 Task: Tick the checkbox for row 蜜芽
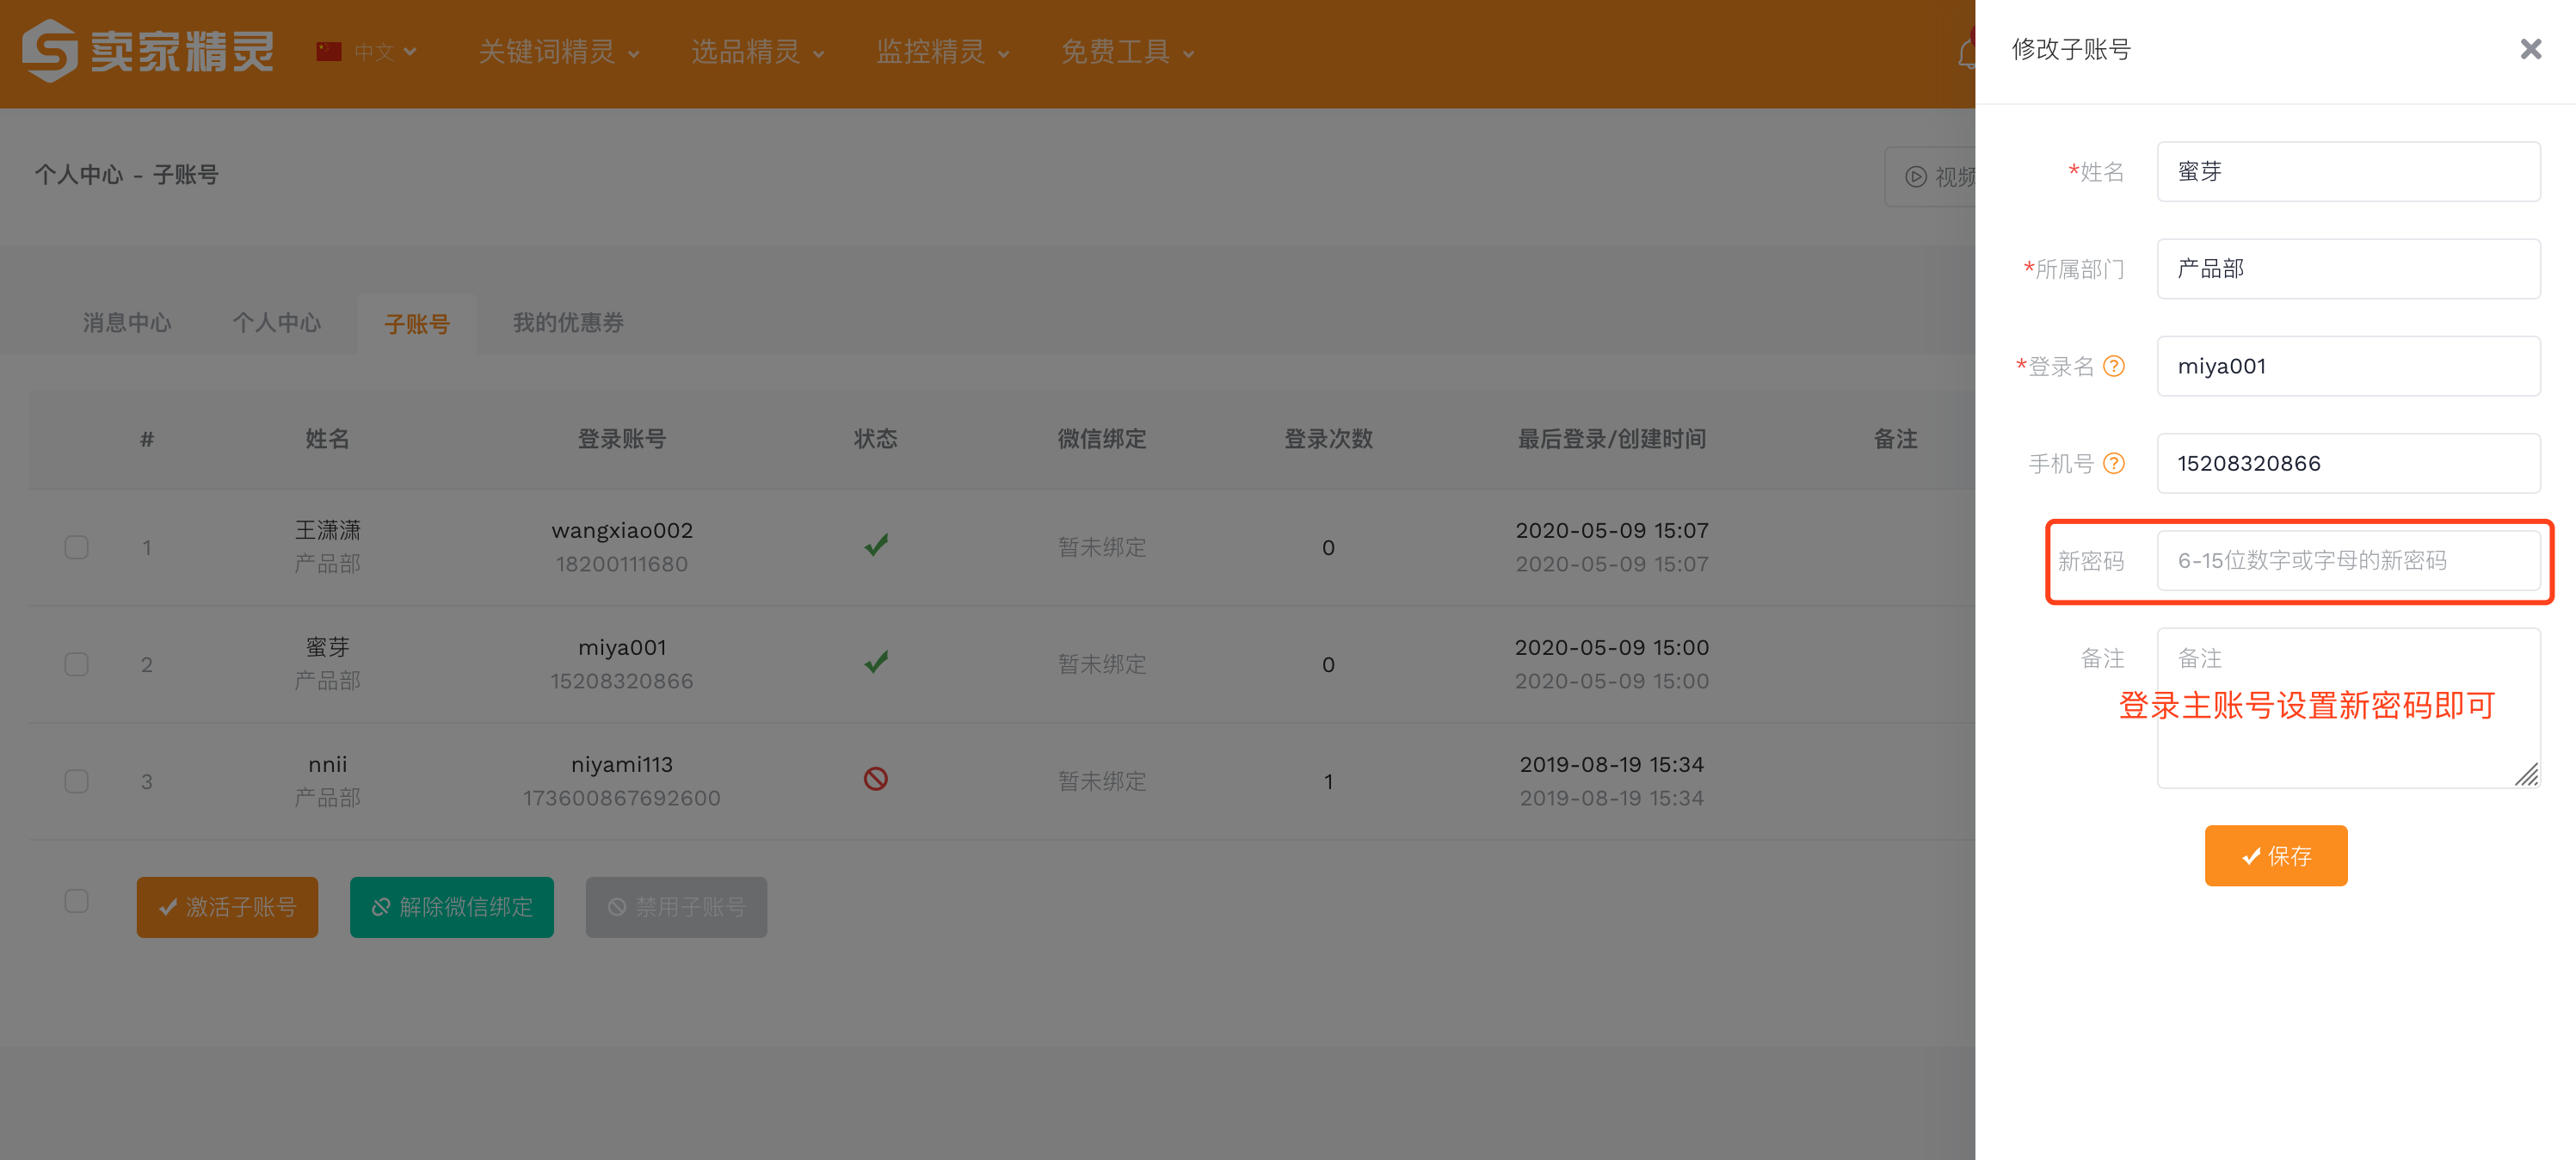[76, 664]
